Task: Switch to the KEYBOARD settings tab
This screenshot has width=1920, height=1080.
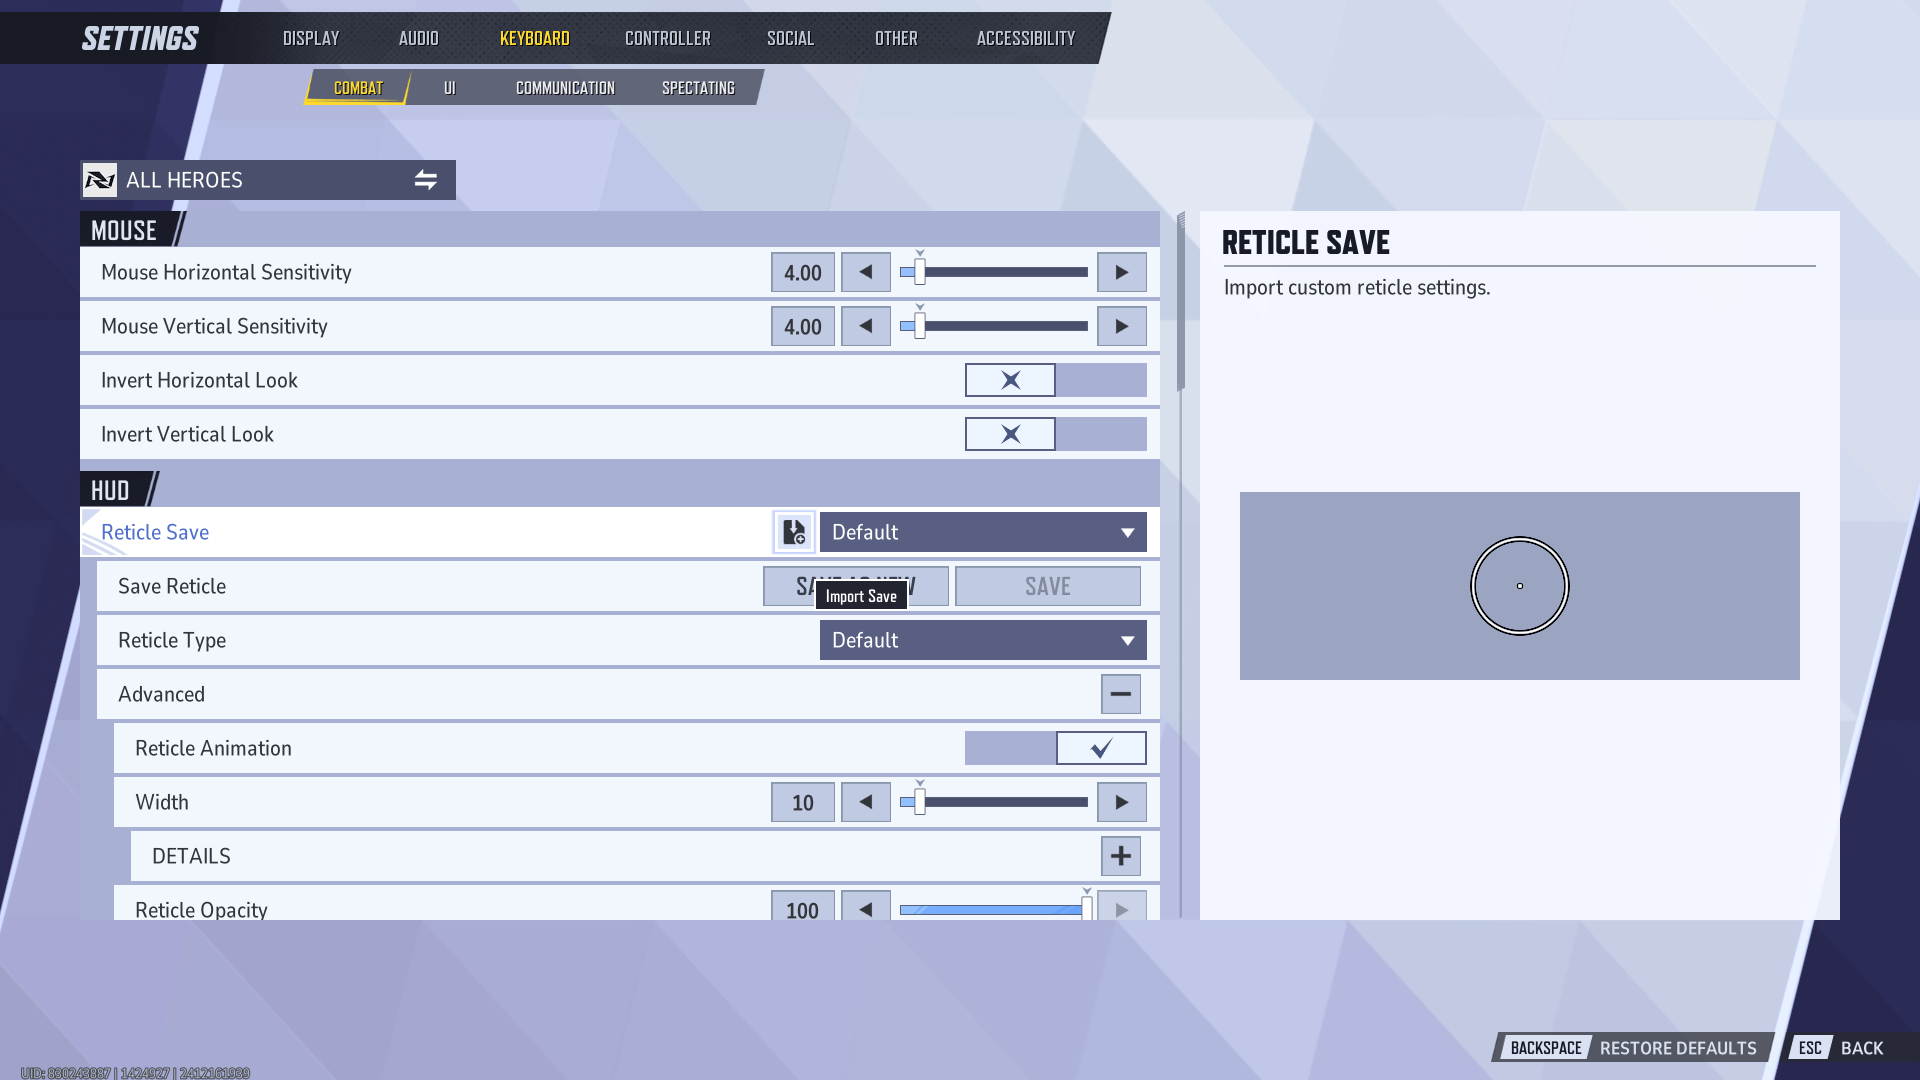Action: (534, 37)
